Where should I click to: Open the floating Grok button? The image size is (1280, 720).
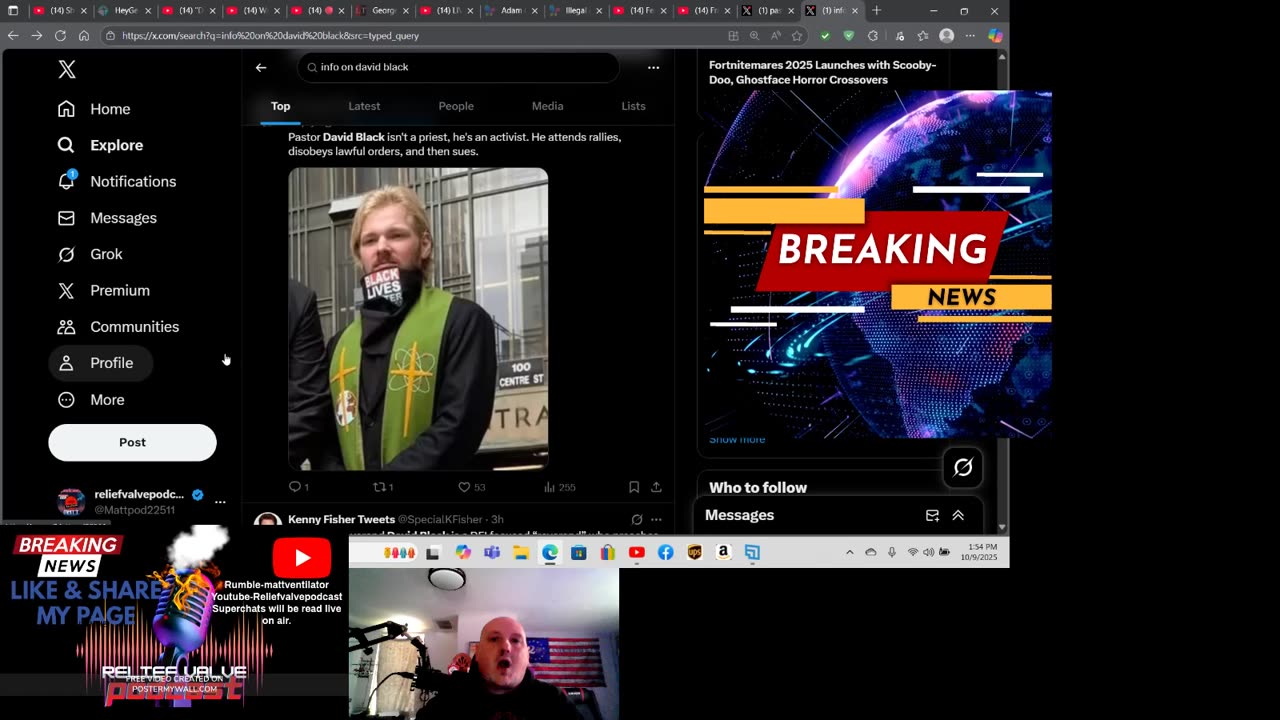tap(963, 467)
